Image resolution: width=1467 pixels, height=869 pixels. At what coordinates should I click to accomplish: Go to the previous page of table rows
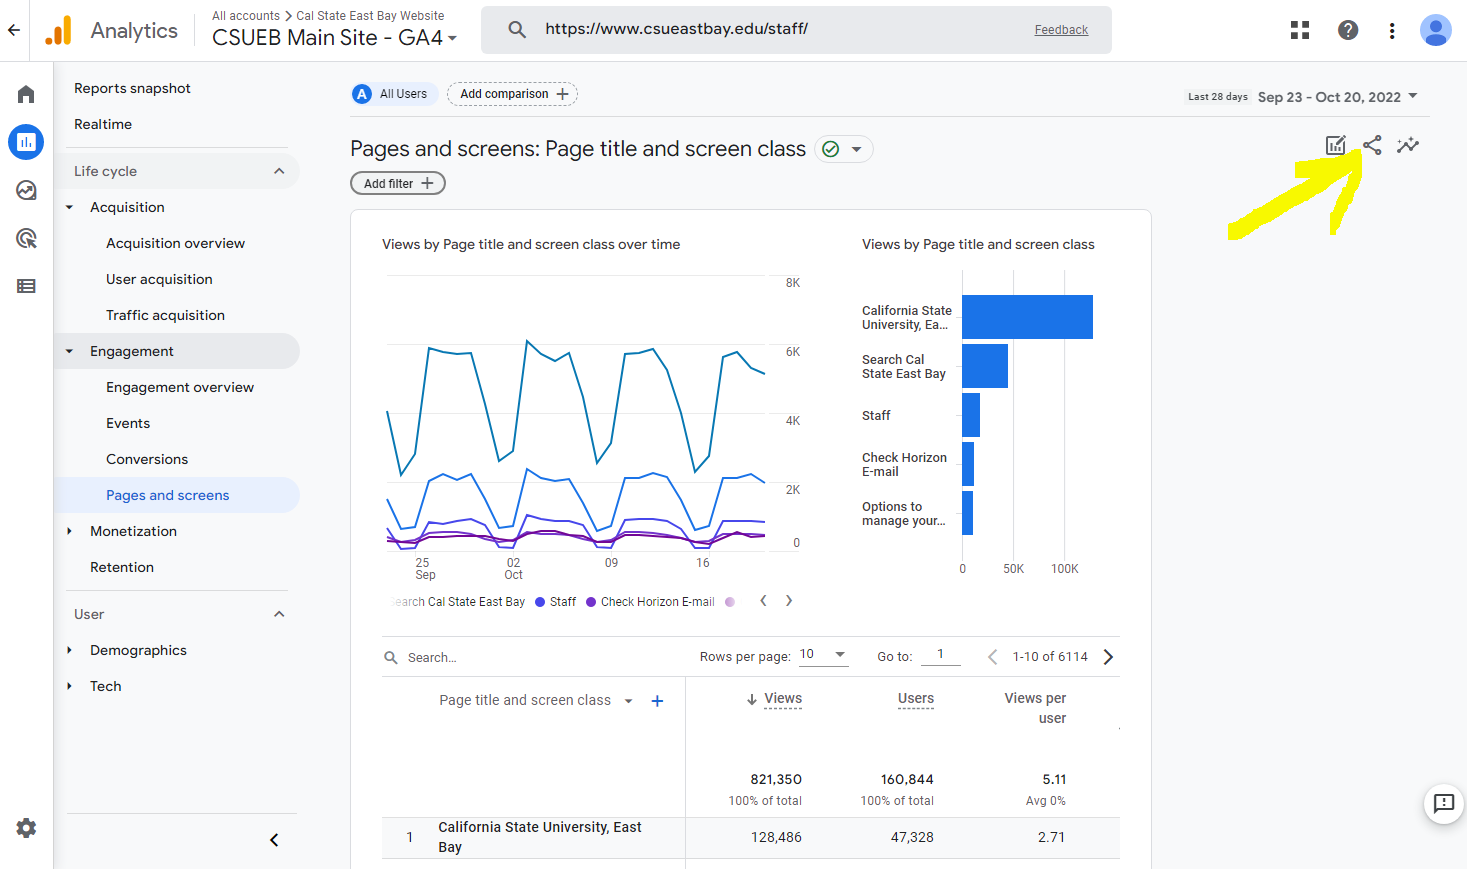[x=992, y=657]
